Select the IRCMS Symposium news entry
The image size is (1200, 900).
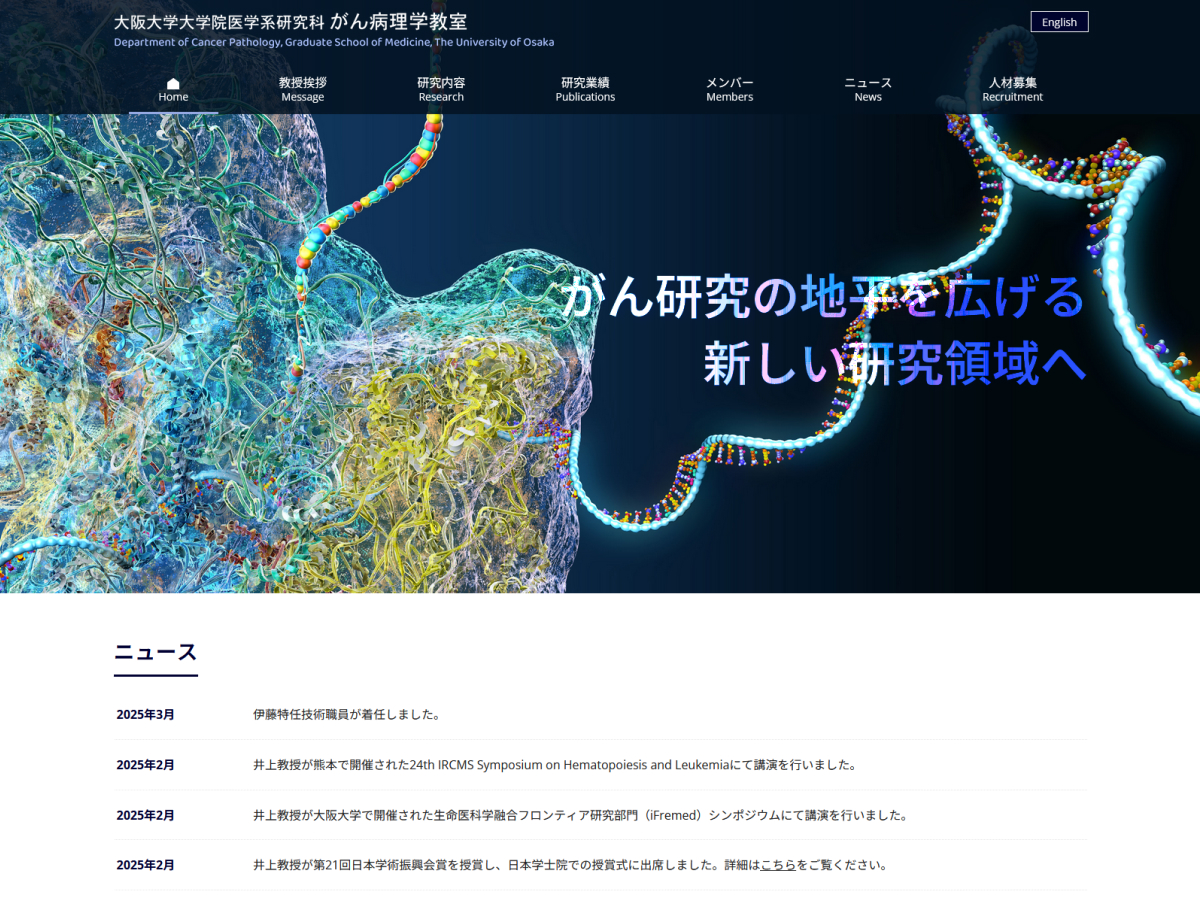coord(555,765)
